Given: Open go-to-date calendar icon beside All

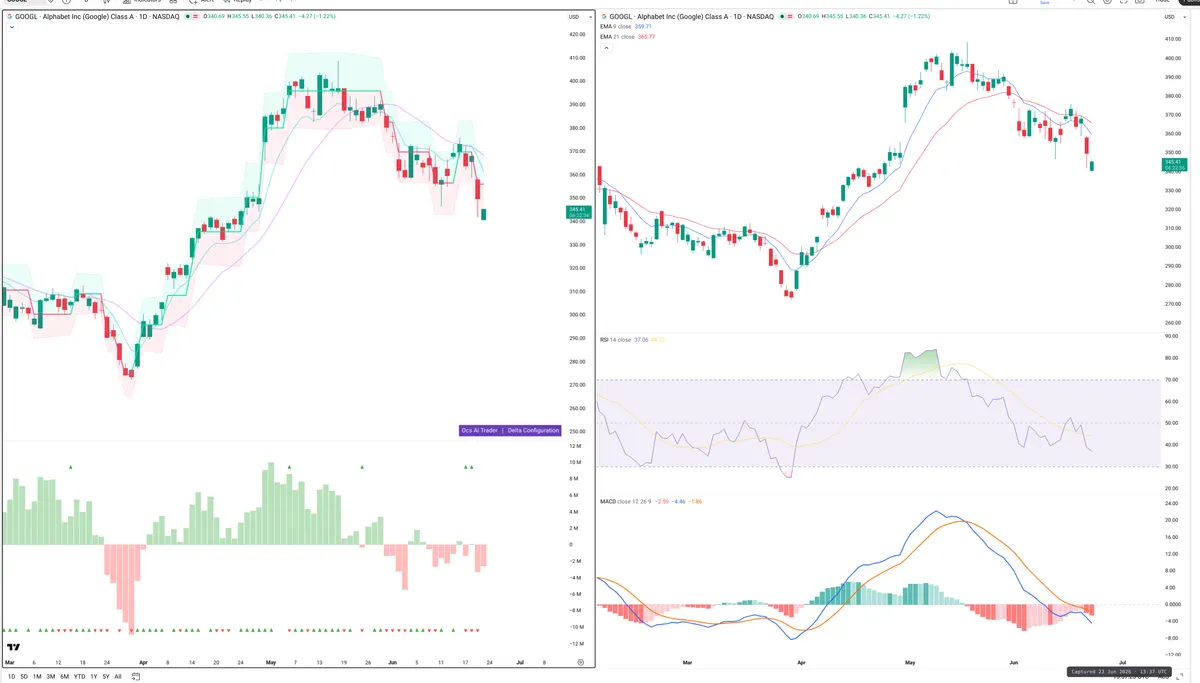Looking at the screenshot, I should tap(135, 677).
